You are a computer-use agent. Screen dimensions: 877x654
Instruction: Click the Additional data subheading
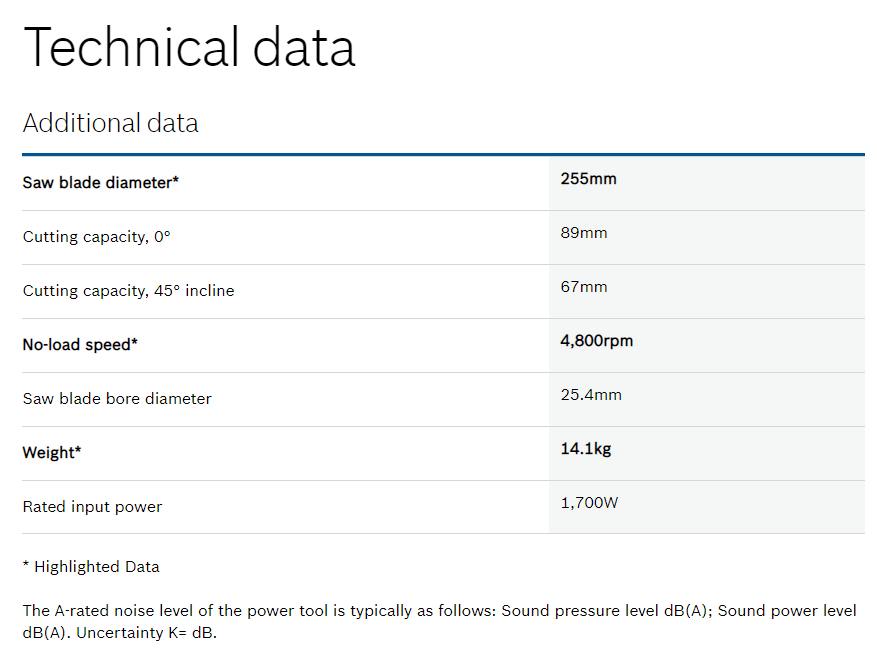click(110, 123)
